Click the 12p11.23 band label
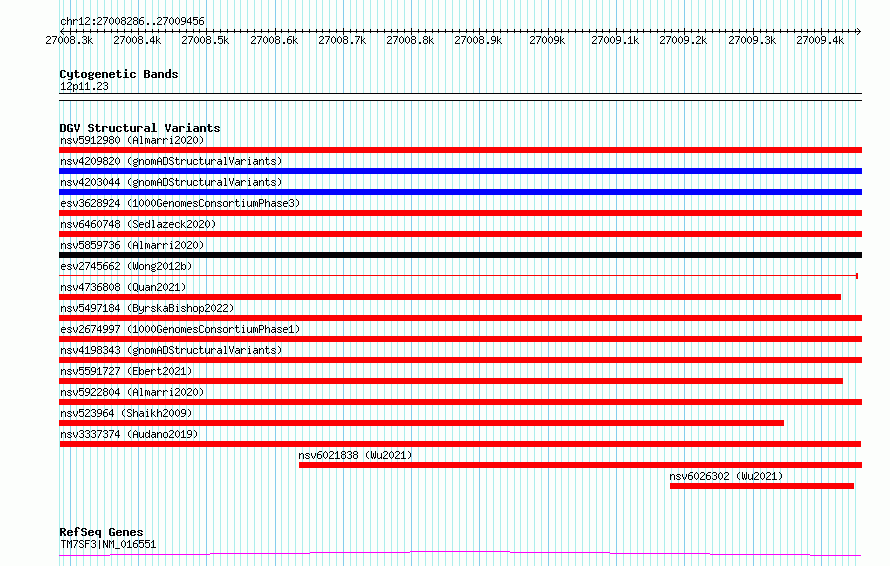The height and width of the screenshot is (566, 890). point(84,86)
